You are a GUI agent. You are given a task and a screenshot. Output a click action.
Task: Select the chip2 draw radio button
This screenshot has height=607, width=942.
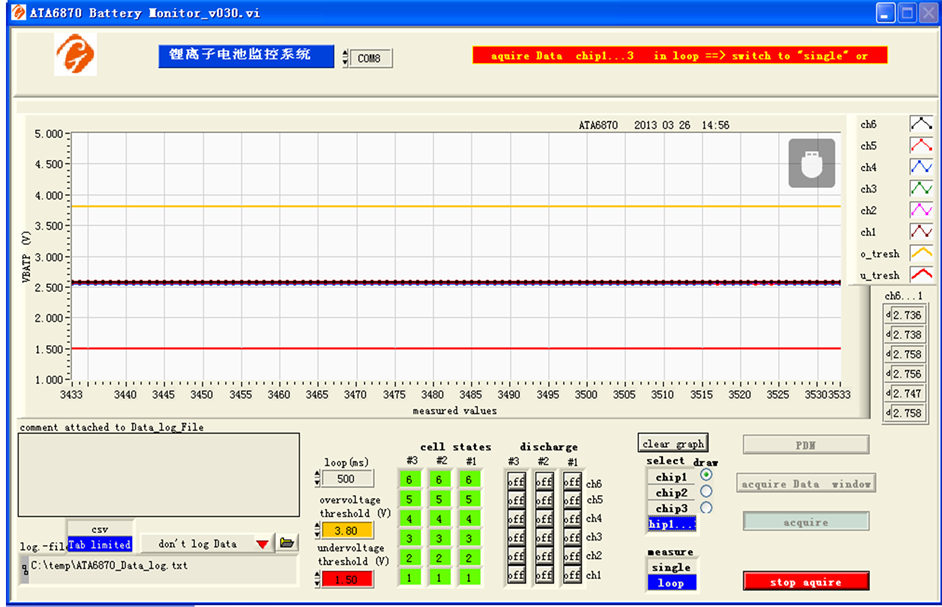click(x=707, y=491)
